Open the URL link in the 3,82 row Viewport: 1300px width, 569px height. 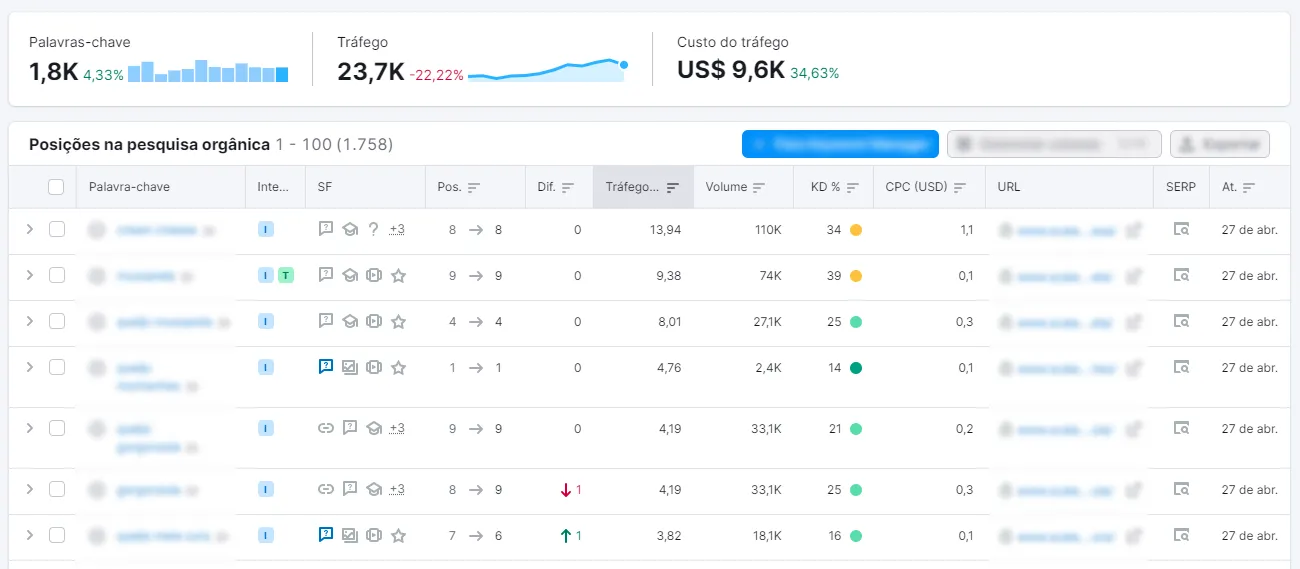(1066, 536)
